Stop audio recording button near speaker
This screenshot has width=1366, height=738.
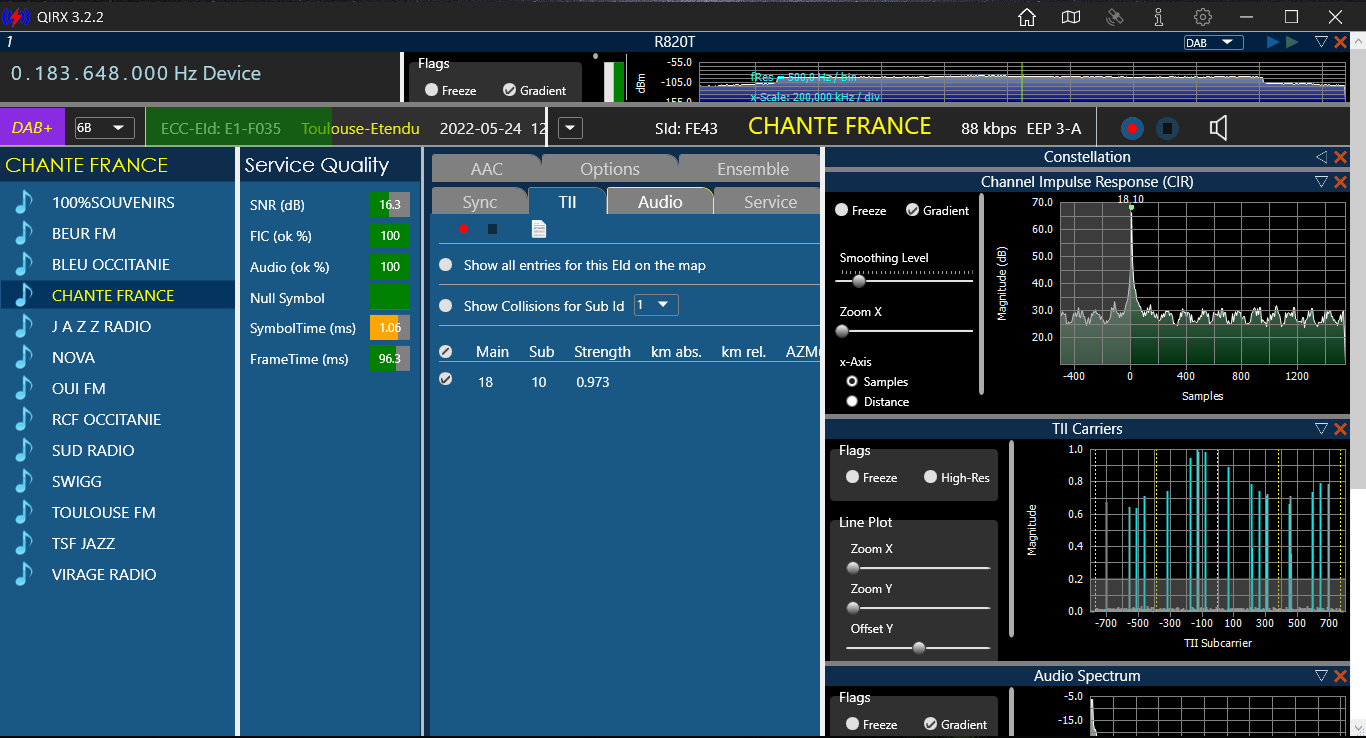[x=1166, y=128]
